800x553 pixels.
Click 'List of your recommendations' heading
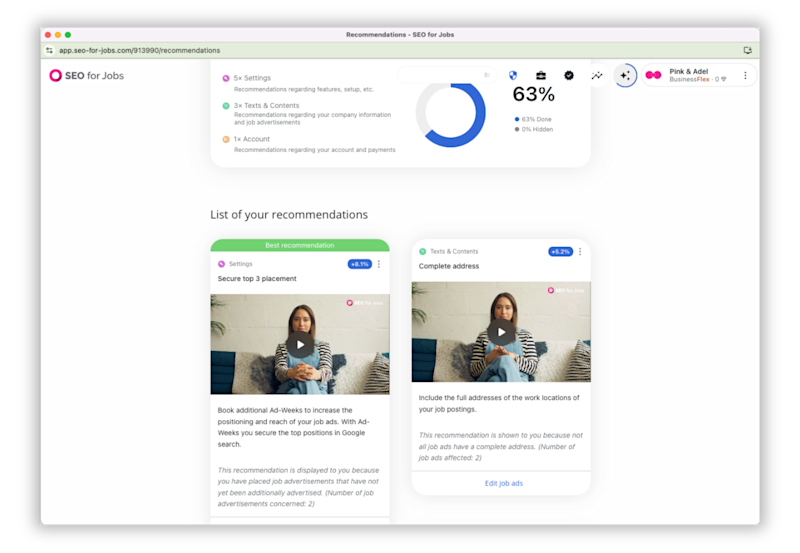pos(289,215)
